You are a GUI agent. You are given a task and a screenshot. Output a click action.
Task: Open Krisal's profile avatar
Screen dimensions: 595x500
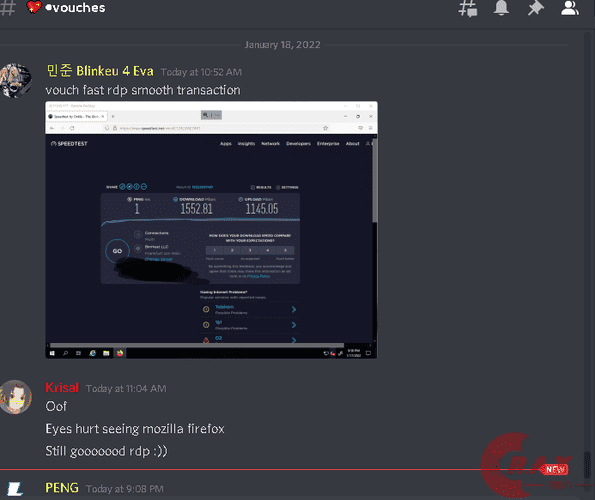(15, 397)
